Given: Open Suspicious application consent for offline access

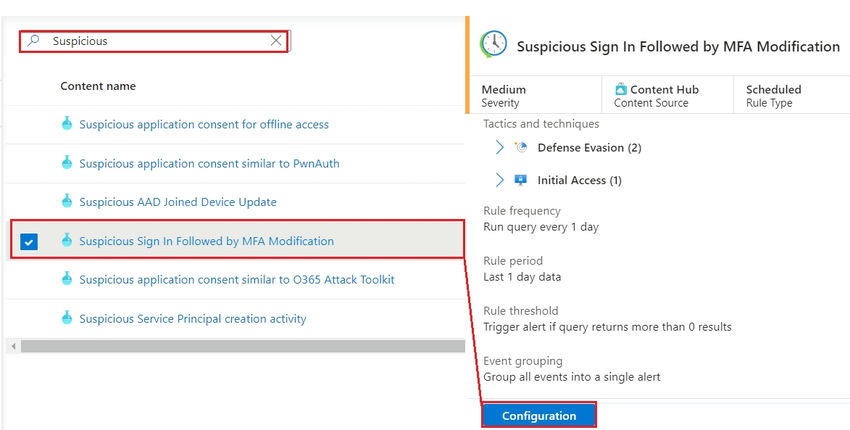Looking at the screenshot, I should (x=204, y=124).
